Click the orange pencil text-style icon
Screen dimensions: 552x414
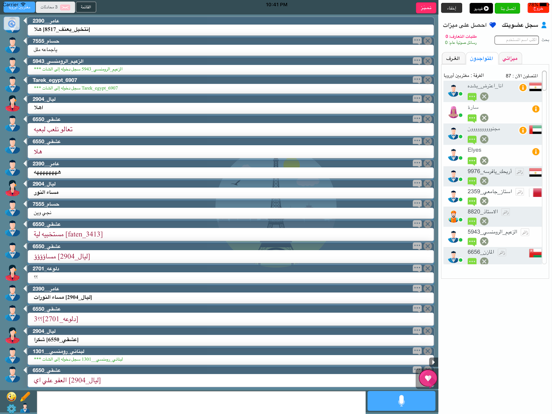[25, 397]
